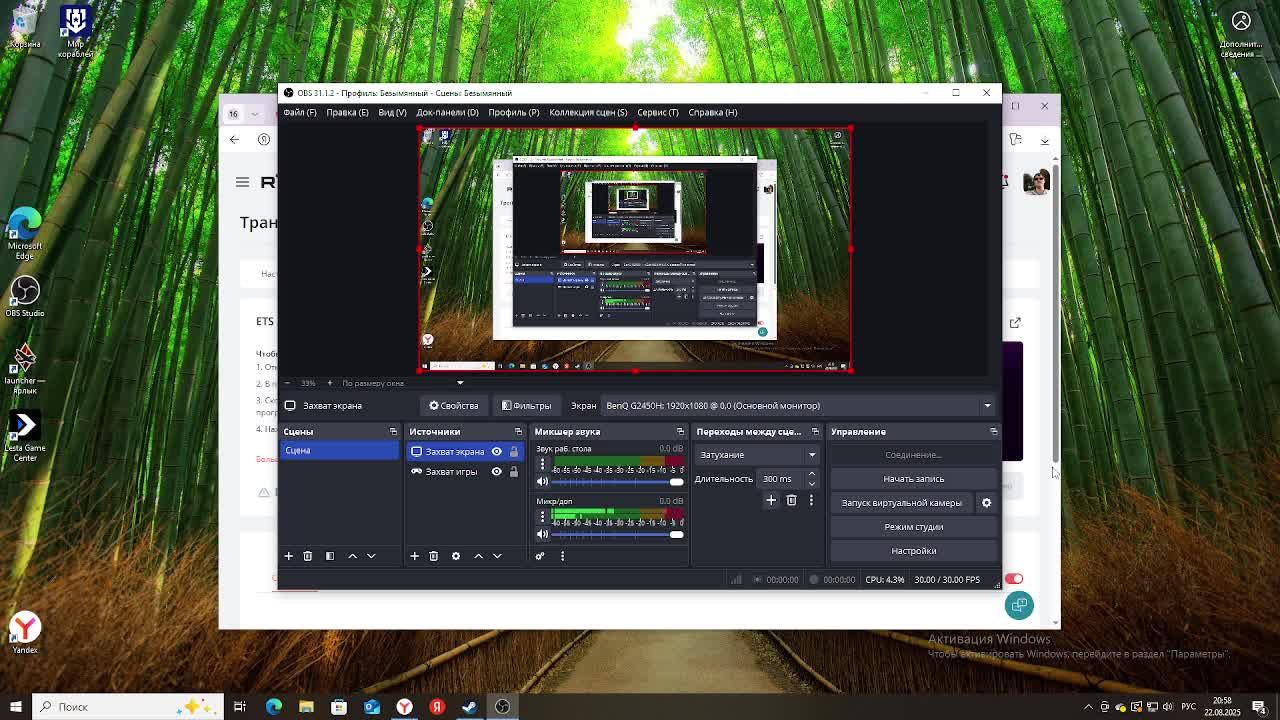Open the Док-панели menu
Screen dimensions: 1280x720
click(447, 112)
